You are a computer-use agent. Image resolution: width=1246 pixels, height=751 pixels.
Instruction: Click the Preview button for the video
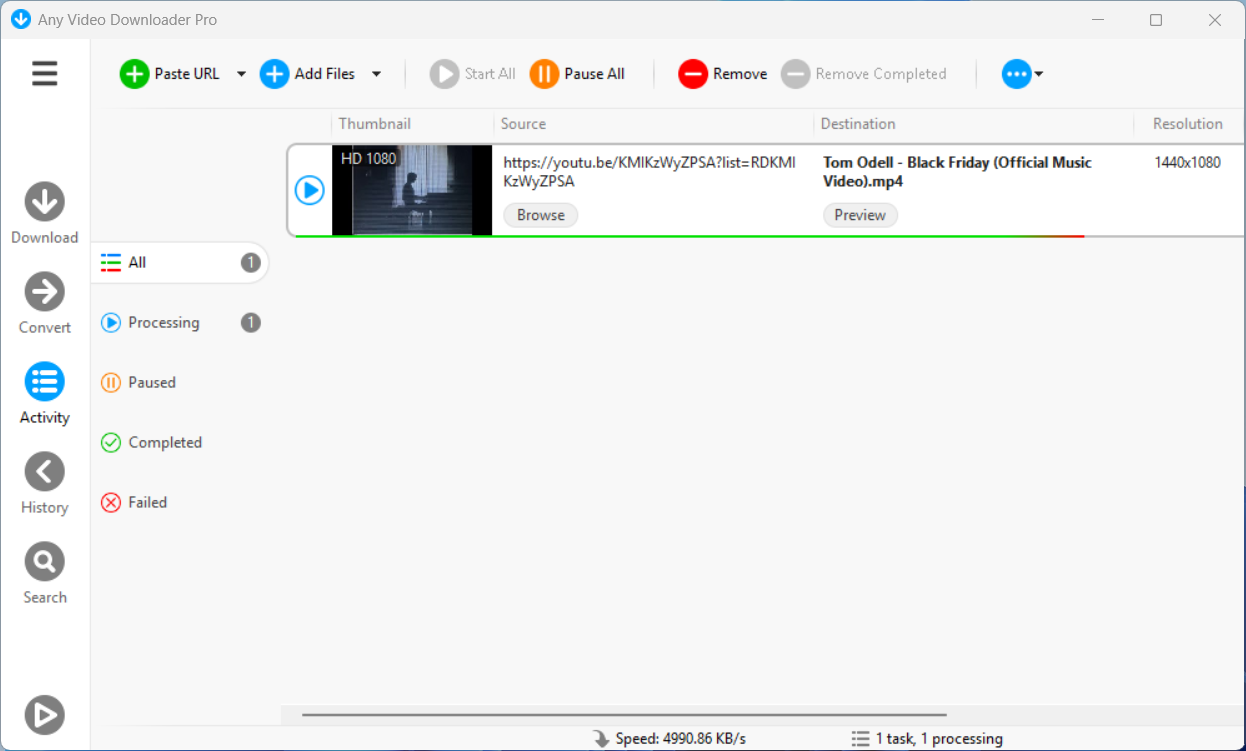click(860, 215)
